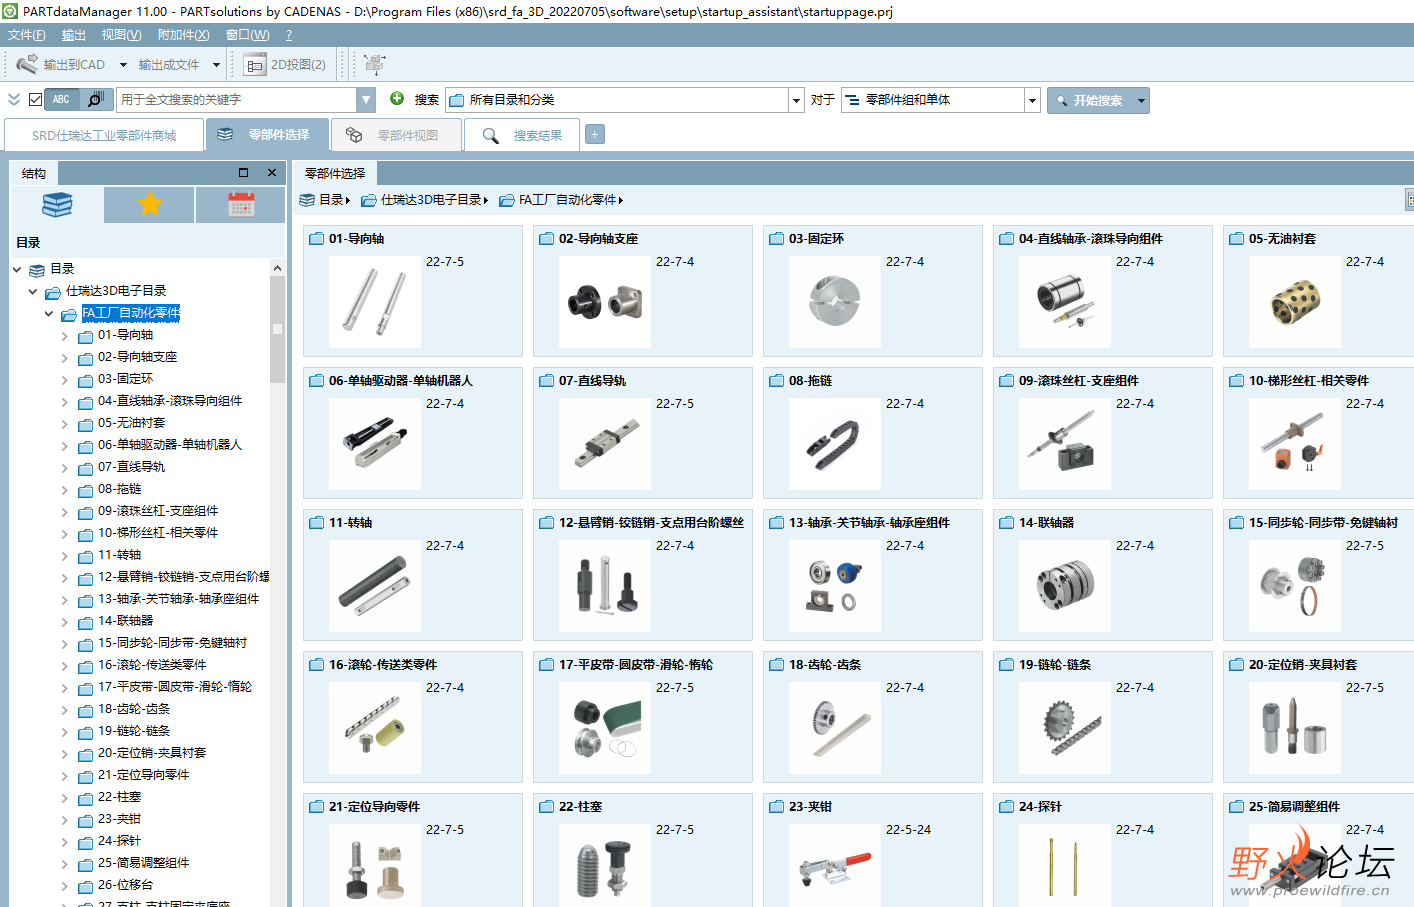1414x907 pixels.
Task: Click the 2D projection toolbar icon
Action: tap(255, 65)
